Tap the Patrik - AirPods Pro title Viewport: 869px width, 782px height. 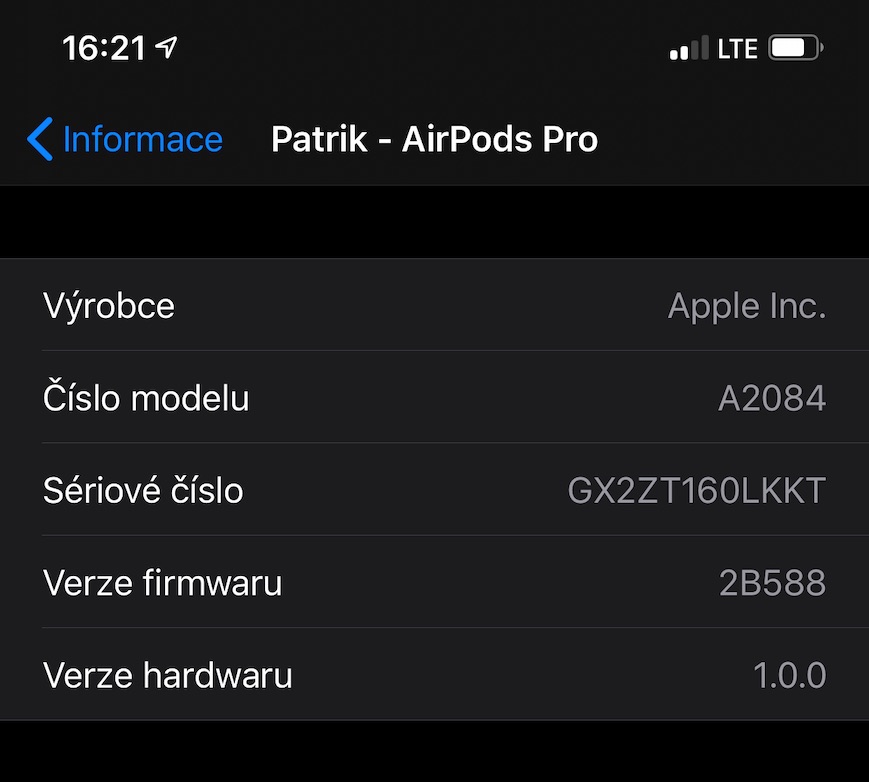tap(434, 139)
